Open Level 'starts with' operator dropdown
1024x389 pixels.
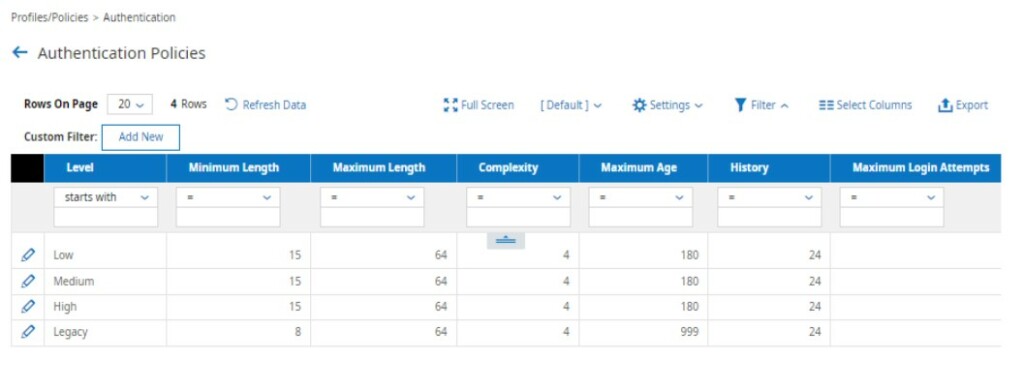coord(106,197)
